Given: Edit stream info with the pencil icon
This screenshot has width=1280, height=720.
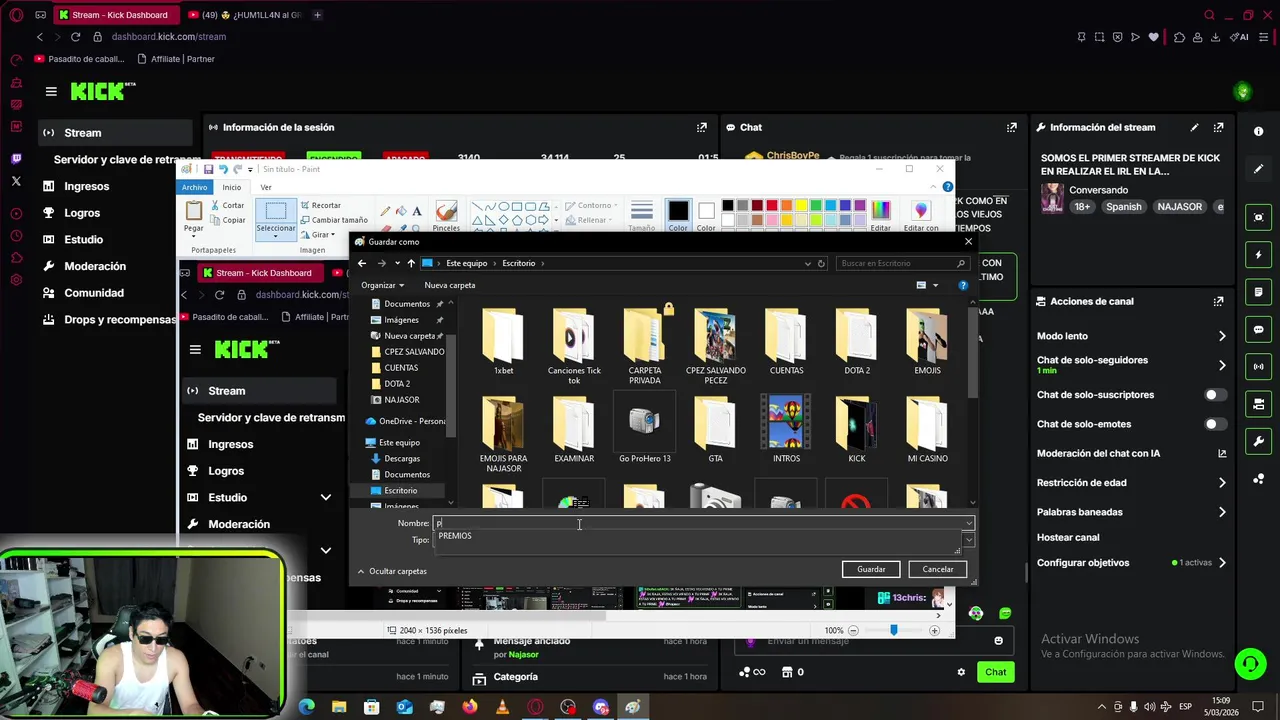Looking at the screenshot, I should pyautogui.click(x=1194, y=127).
